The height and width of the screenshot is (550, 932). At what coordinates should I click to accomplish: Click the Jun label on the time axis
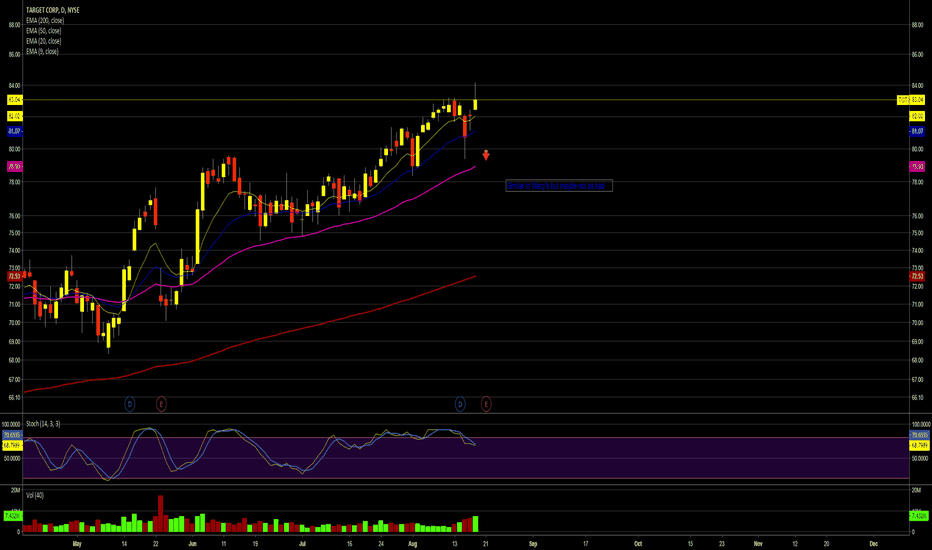192,543
